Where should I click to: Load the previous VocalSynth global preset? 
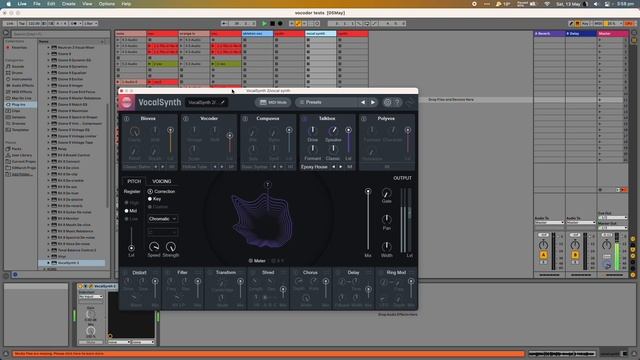click(363, 102)
